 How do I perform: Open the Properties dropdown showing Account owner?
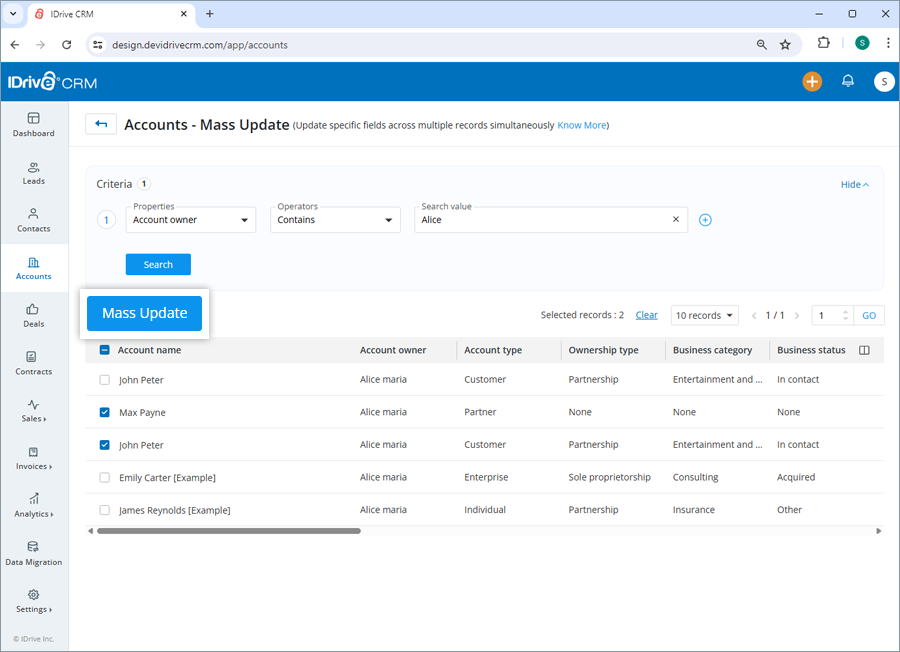190,219
